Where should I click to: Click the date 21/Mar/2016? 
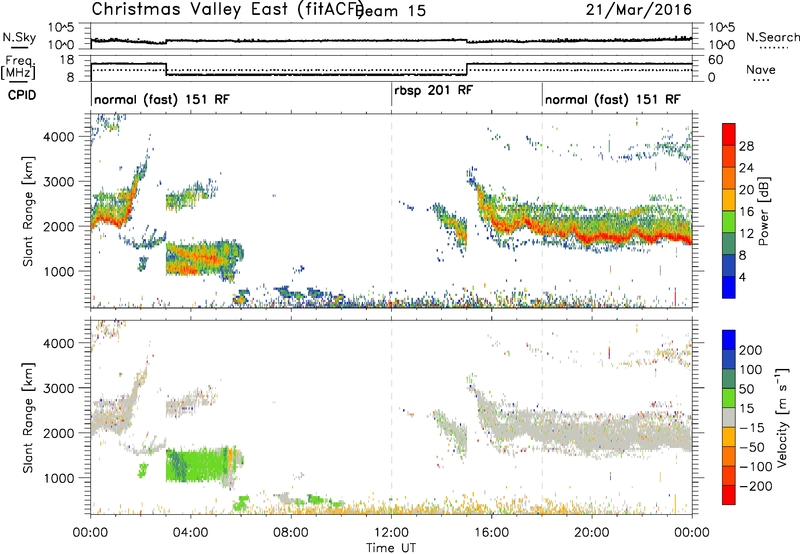(x=639, y=9)
